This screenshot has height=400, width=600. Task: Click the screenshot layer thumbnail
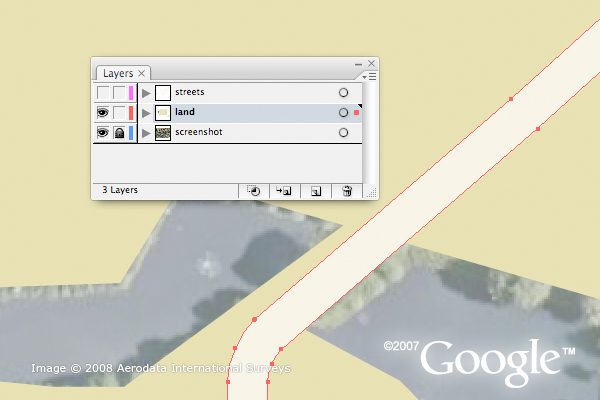coord(163,133)
